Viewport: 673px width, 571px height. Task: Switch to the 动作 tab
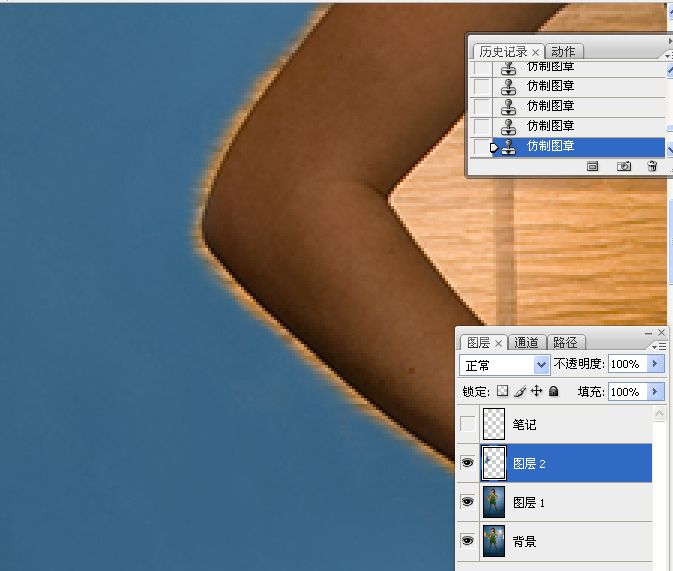[563, 52]
